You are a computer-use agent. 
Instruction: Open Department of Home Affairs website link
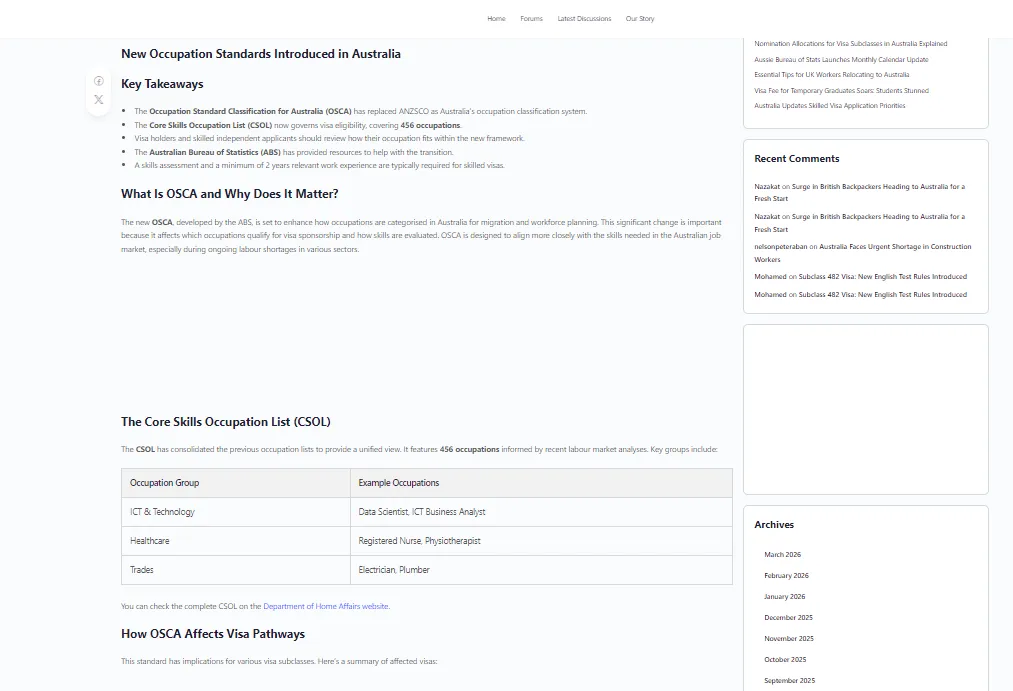click(x=326, y=606)
